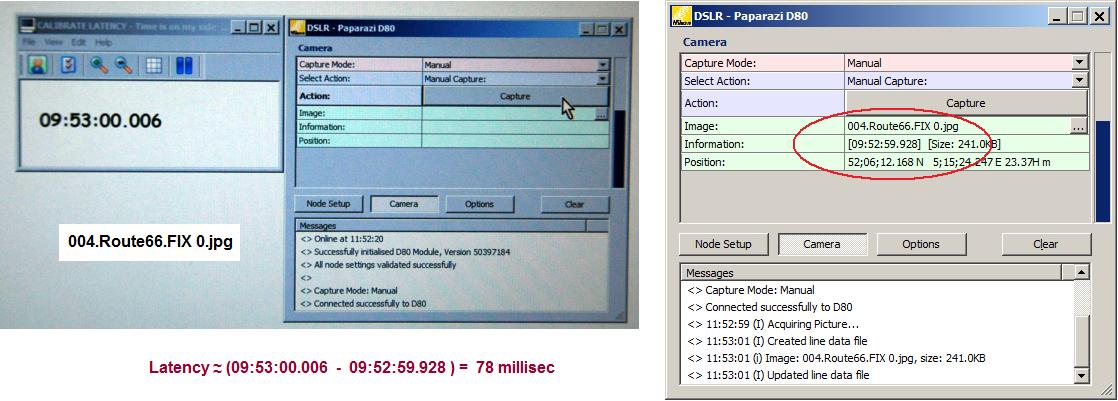This screenshot has height=401, width=1118.
Task: Select Camera button in photographed DSLR window
Action: (x=404, y=204)
